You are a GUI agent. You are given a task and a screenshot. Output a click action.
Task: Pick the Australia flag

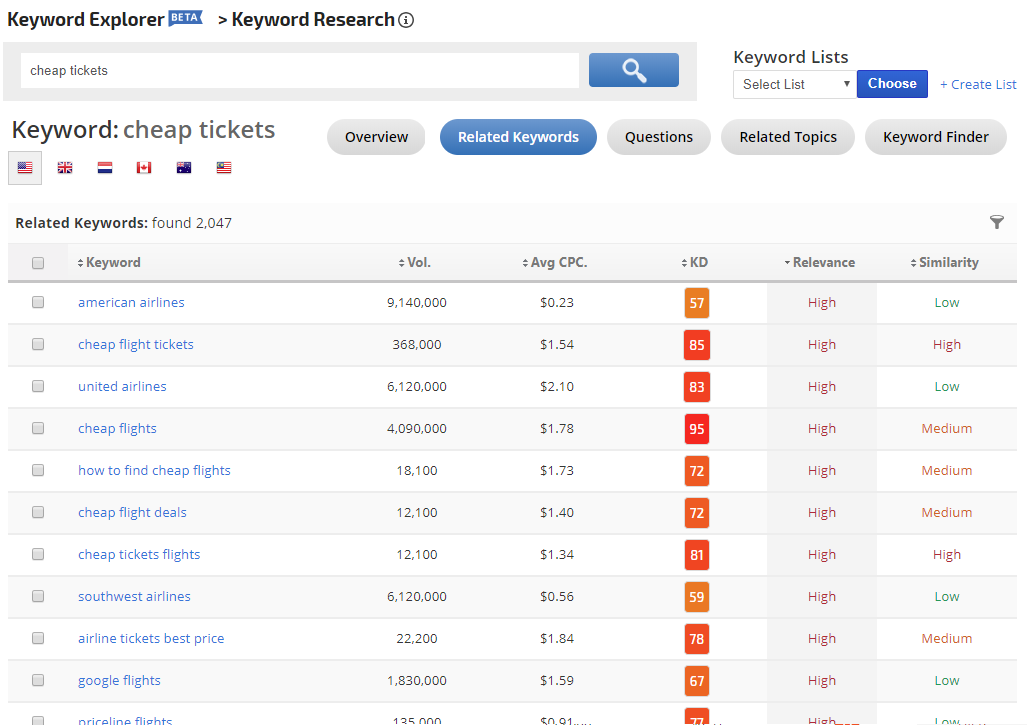pos(184,168)
